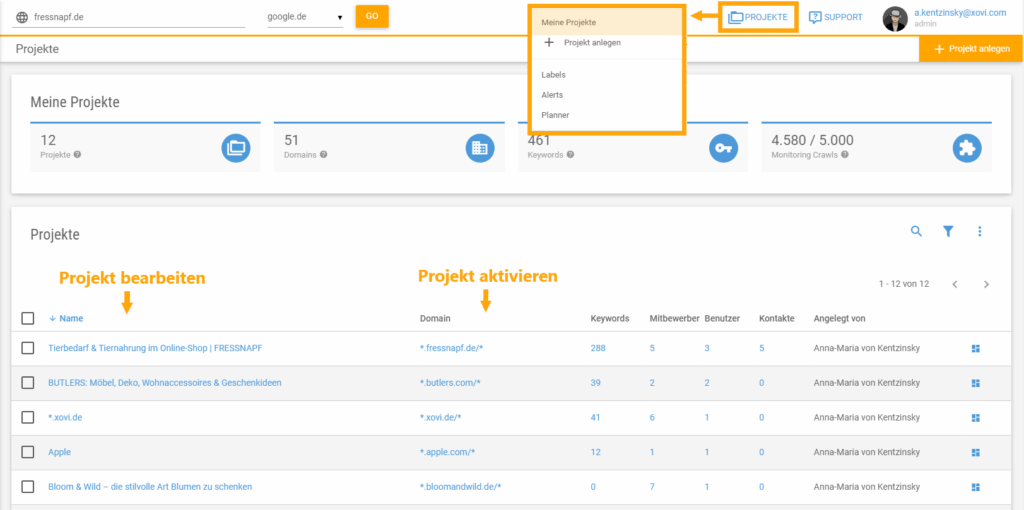Open the PROJEKTE menu in top bar
The height and width of the screenshot is (510, 1024).
pyautogui.click(x=758, y=17)
